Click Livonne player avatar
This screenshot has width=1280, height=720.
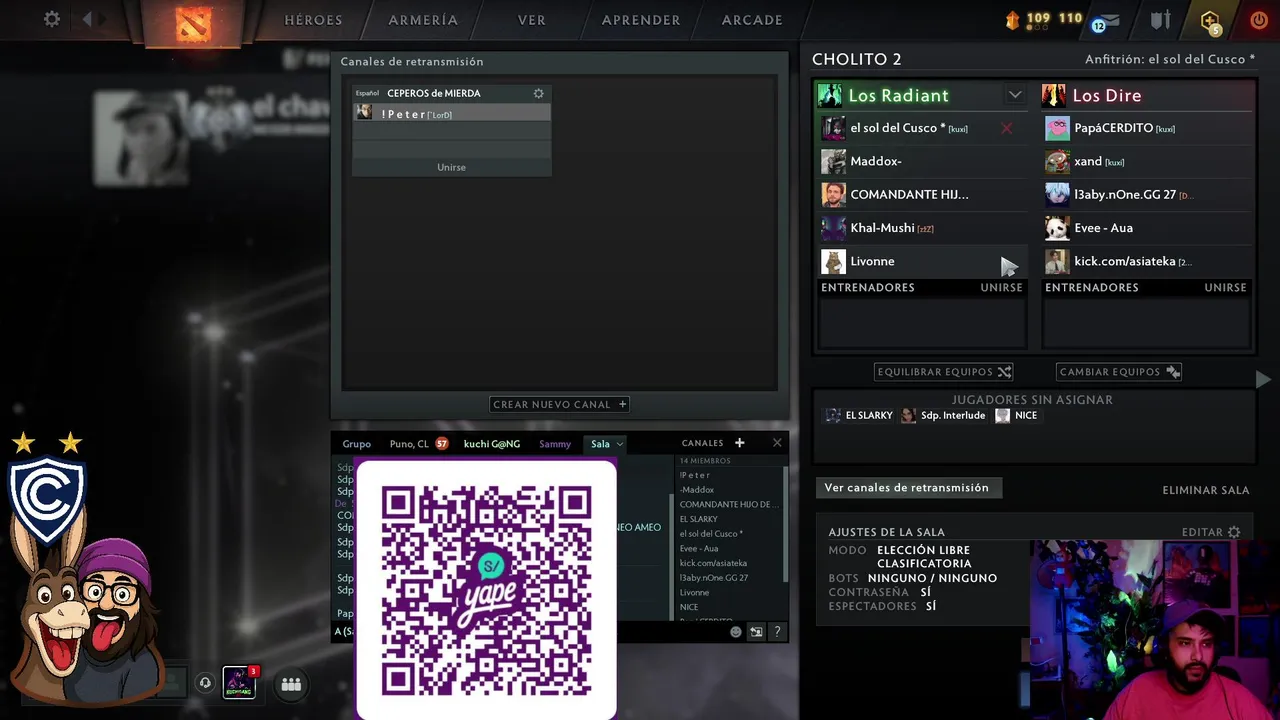pos(833,261)
